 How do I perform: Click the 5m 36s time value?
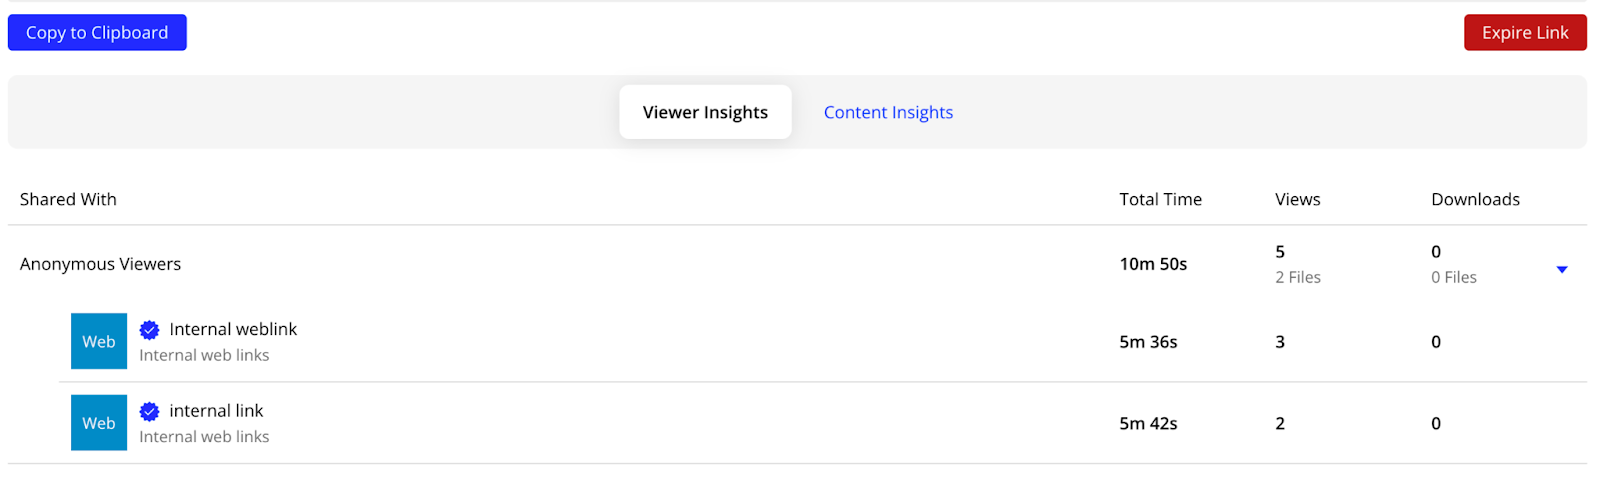[x=1148, y=342]
